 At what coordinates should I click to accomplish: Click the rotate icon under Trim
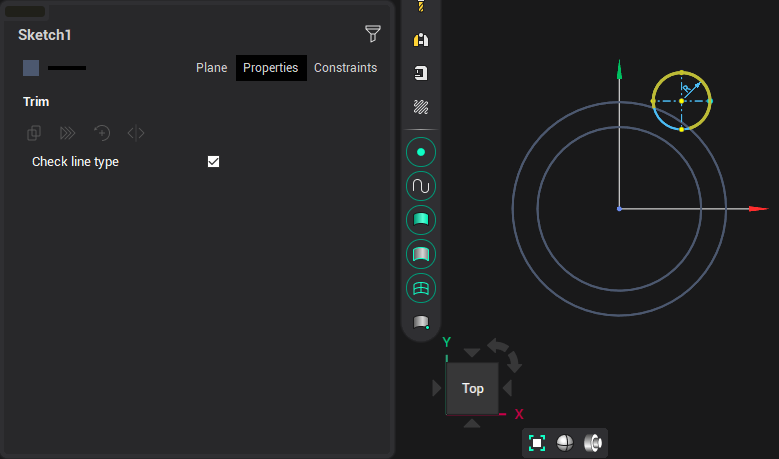point(102,132)
